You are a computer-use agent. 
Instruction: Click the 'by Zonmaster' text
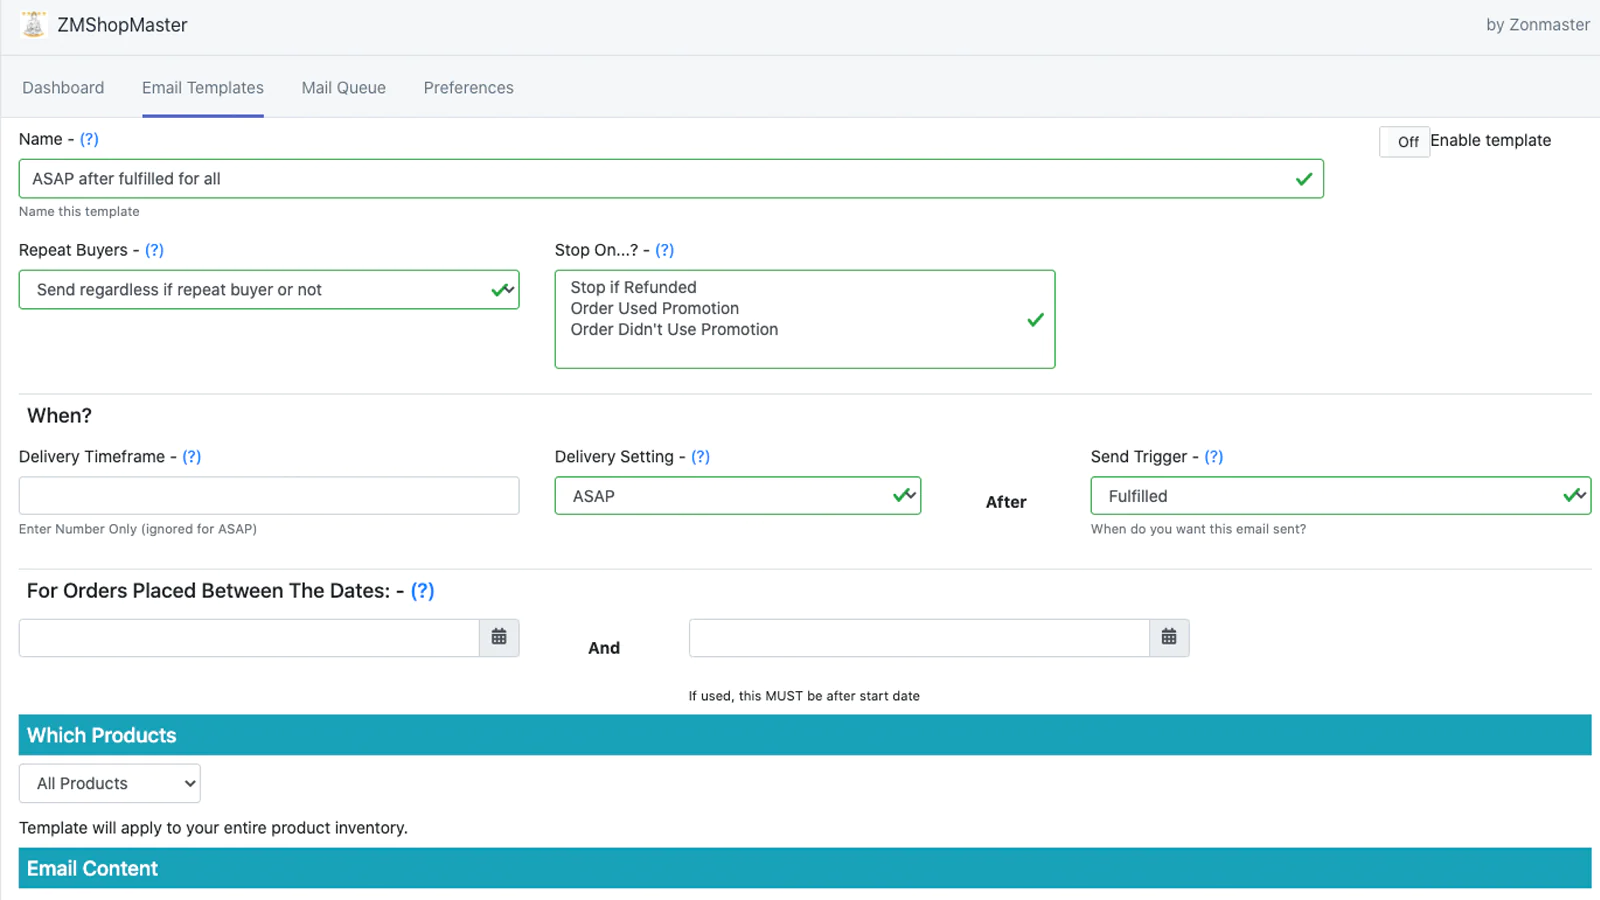(x=1537, y=25)
